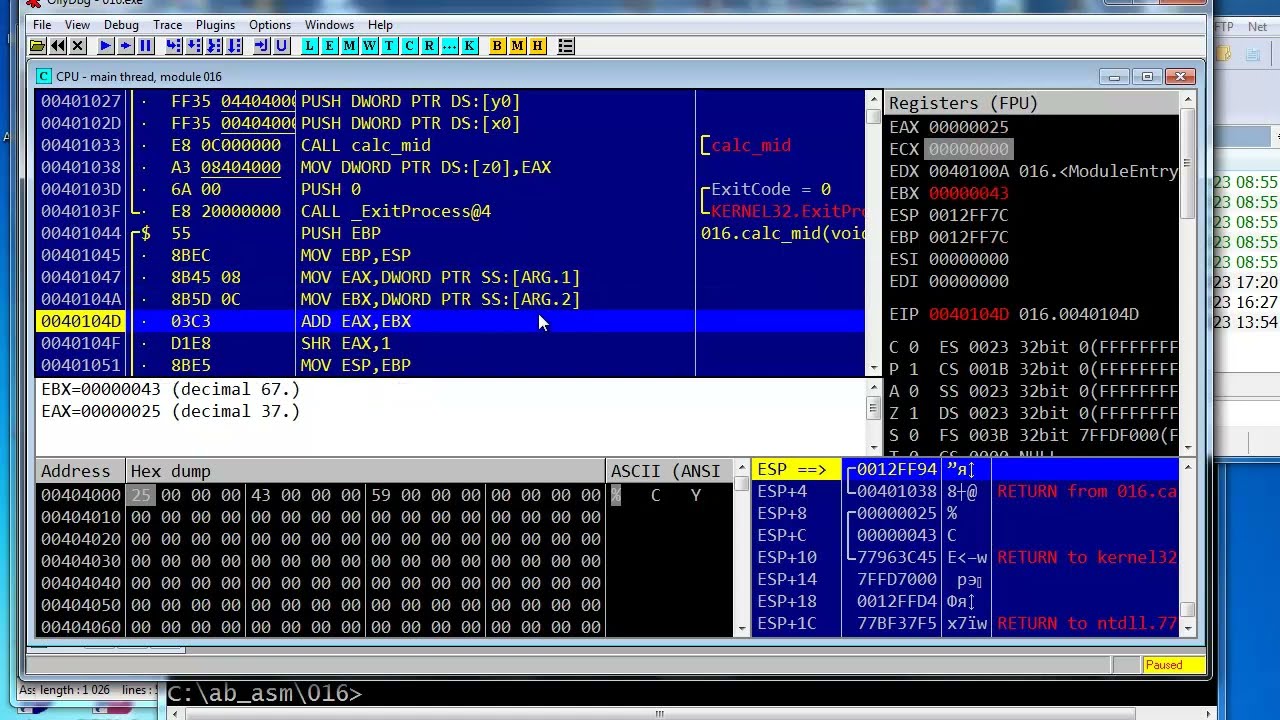The width and height of the screenshot is (1280, 720).
Task: Open Executable modules with E icon
Action: (x=329, y=46)
